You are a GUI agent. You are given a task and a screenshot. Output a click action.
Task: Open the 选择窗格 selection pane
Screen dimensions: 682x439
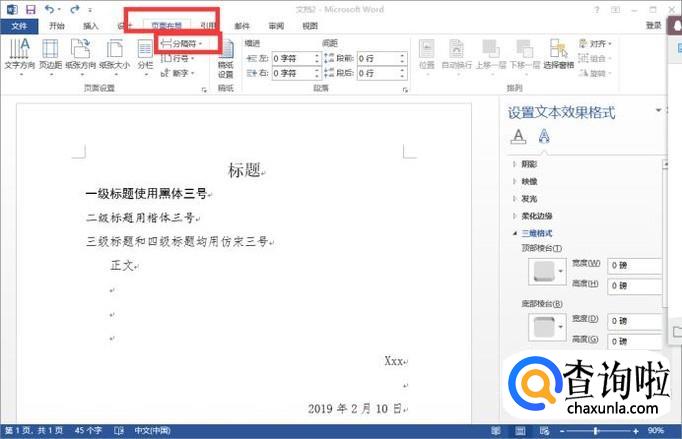click(x=558, y=54)
